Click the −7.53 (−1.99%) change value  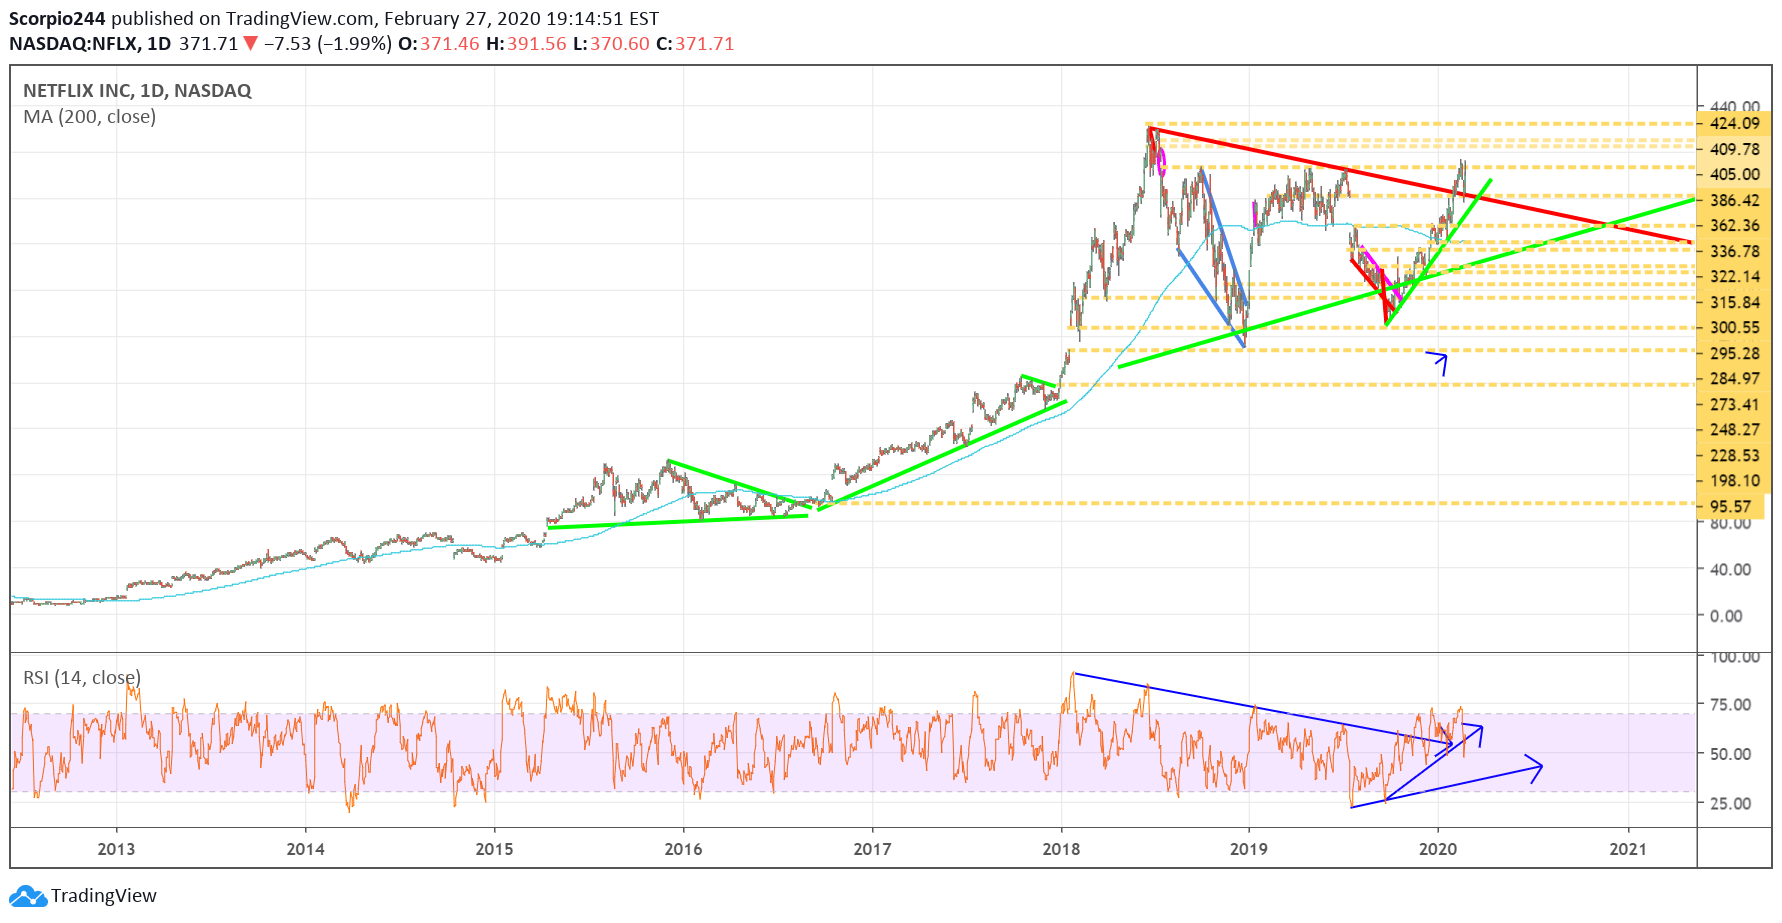pos(327,44)
